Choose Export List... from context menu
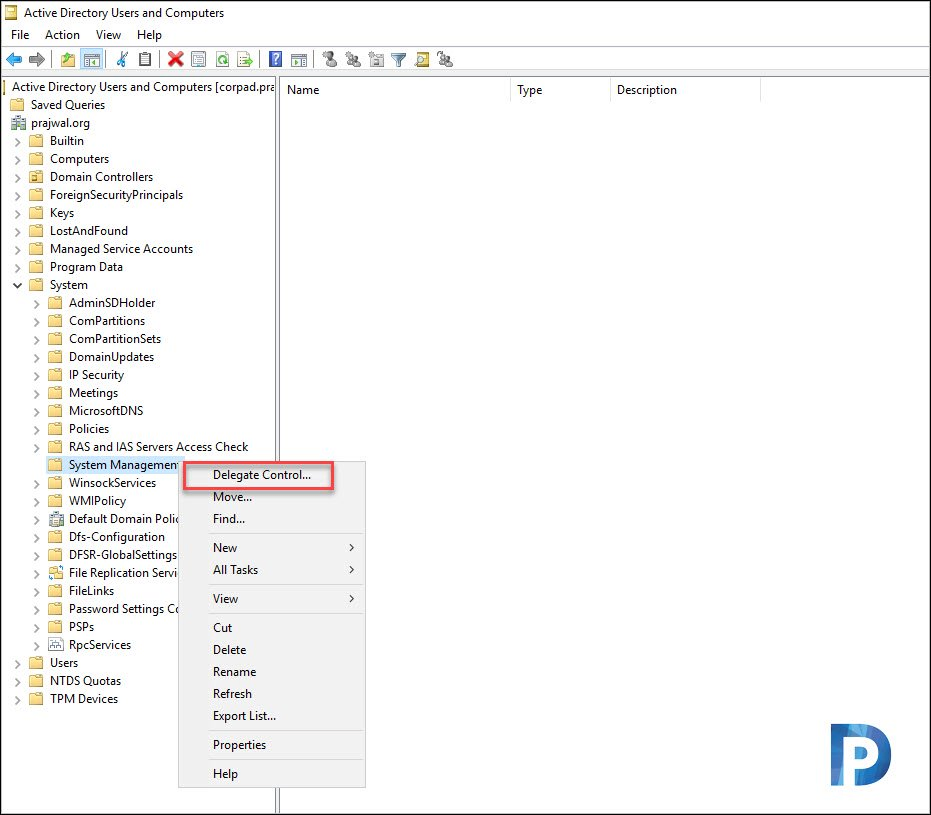The height and width of the screenshot is (815, 931). 272,716
